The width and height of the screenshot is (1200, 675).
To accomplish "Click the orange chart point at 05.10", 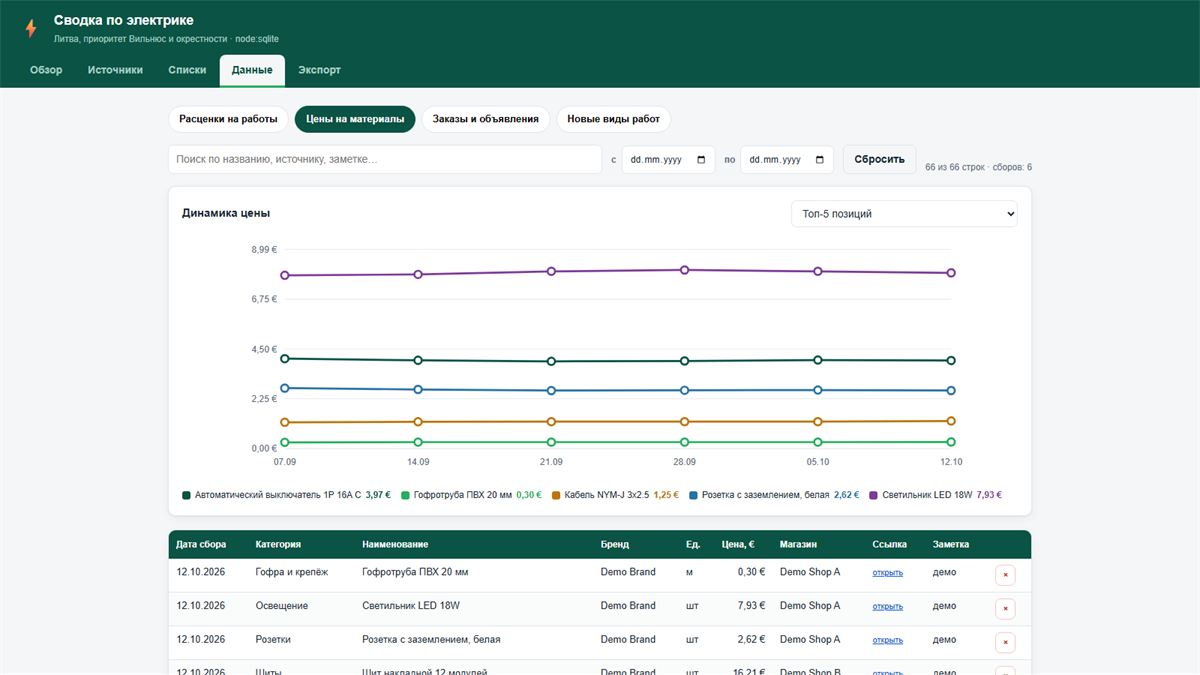I will [x=818, y=422].
